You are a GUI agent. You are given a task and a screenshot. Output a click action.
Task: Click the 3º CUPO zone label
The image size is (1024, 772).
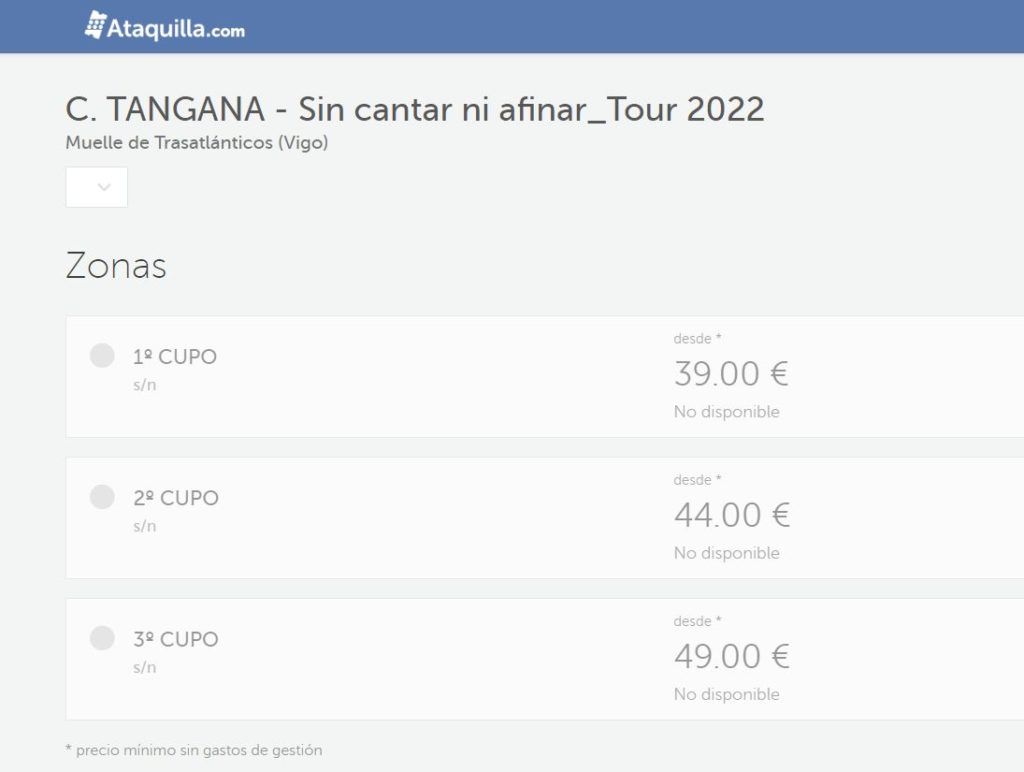point(176,639)
